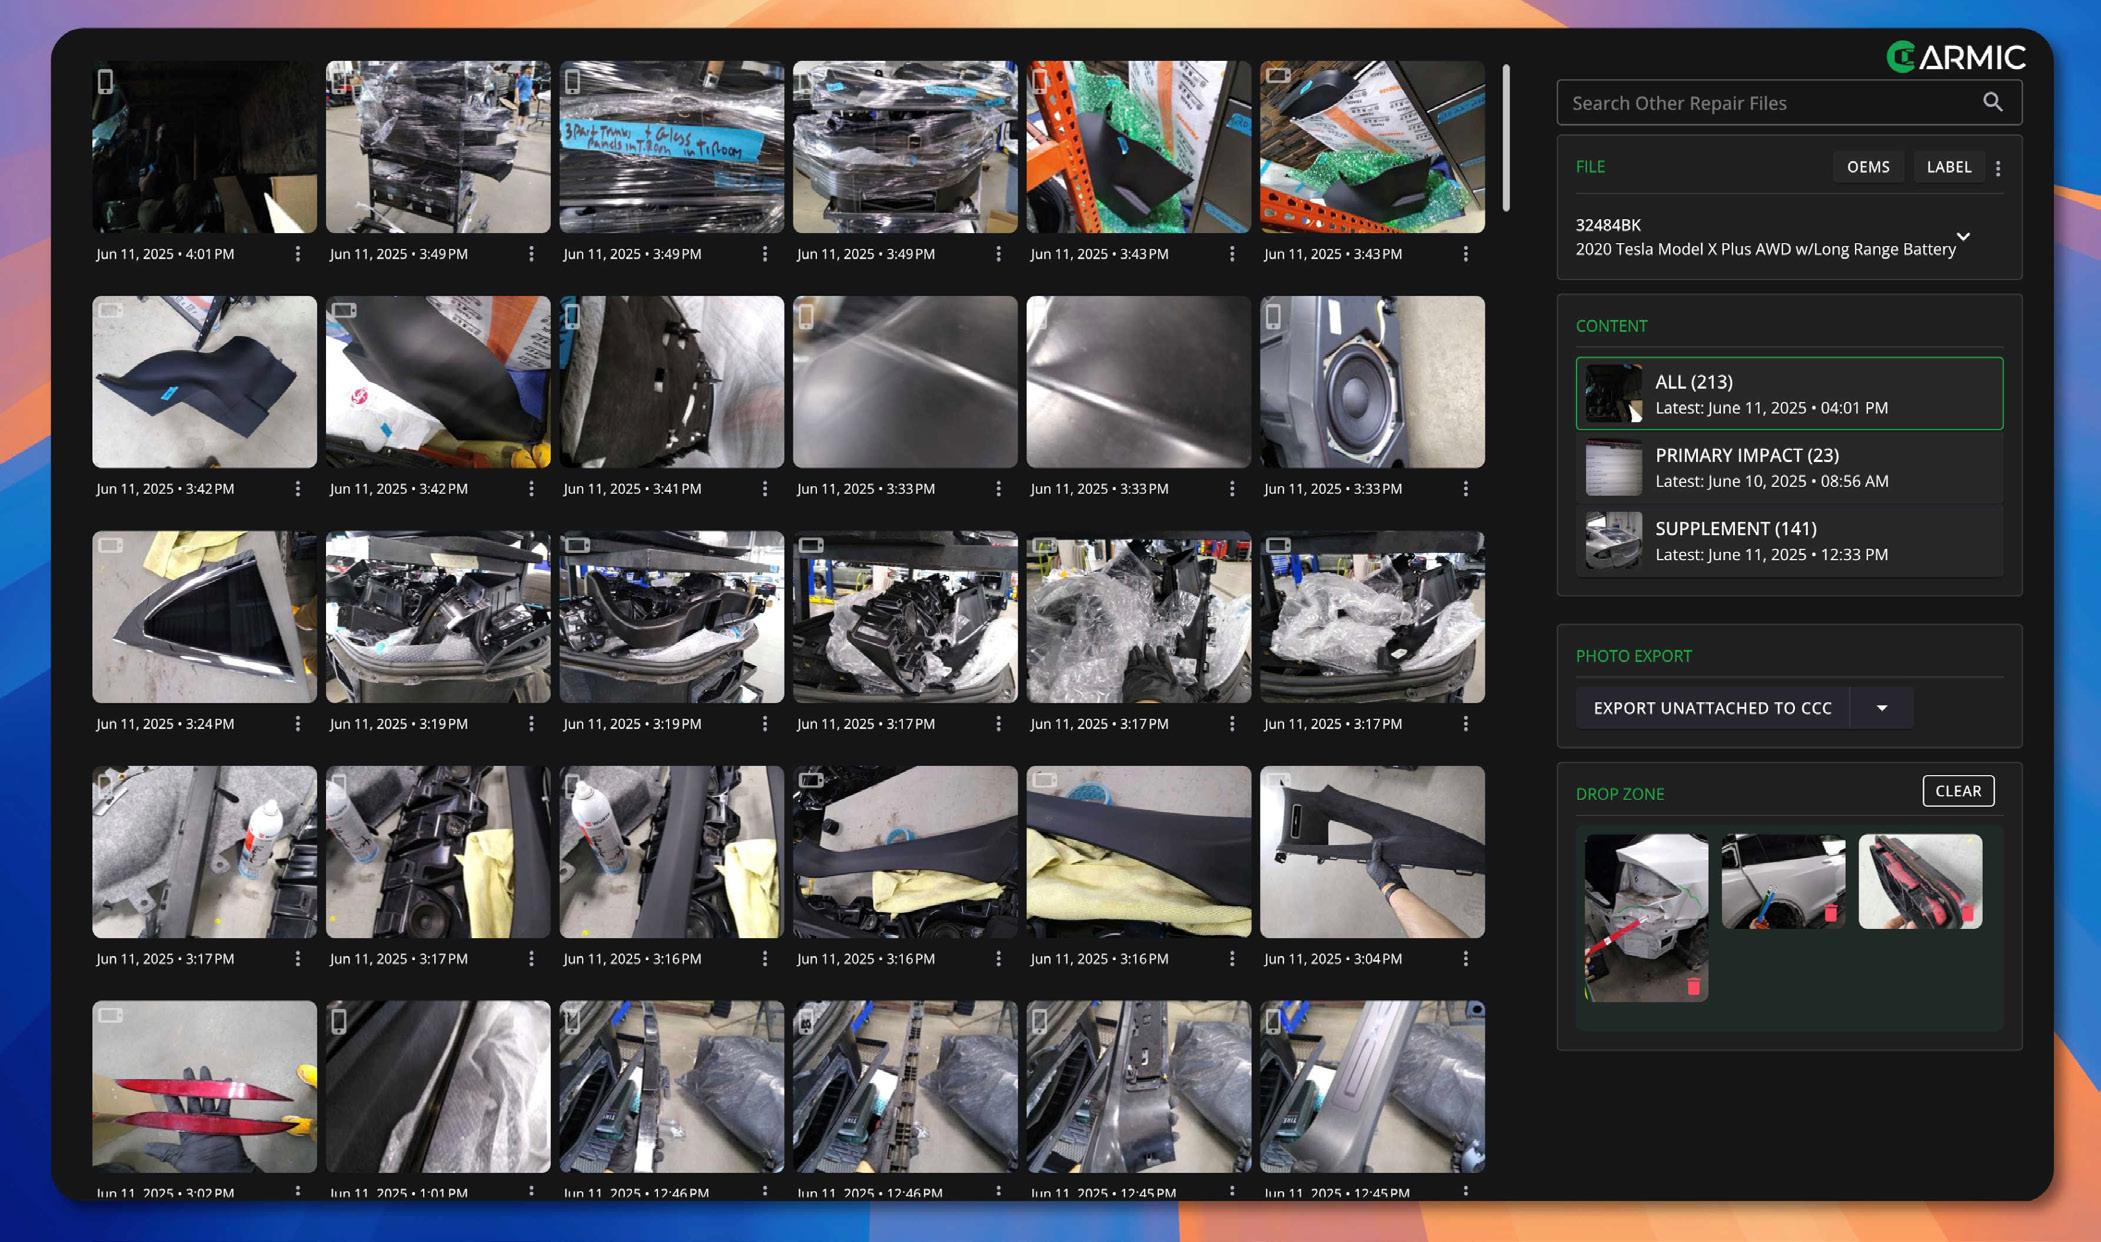Switch to PRIMARY IMPACT (23) content
Screen dimensions: 2101x1242
[1789, 467]
